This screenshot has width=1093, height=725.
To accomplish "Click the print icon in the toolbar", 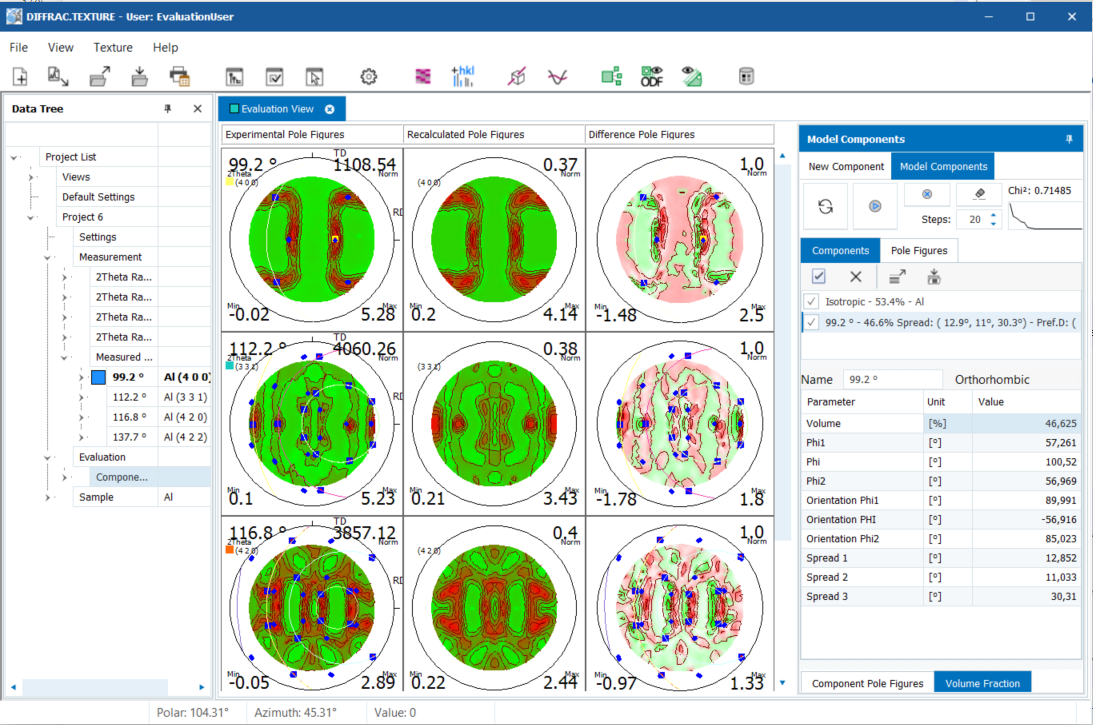I will pos(179,76).
